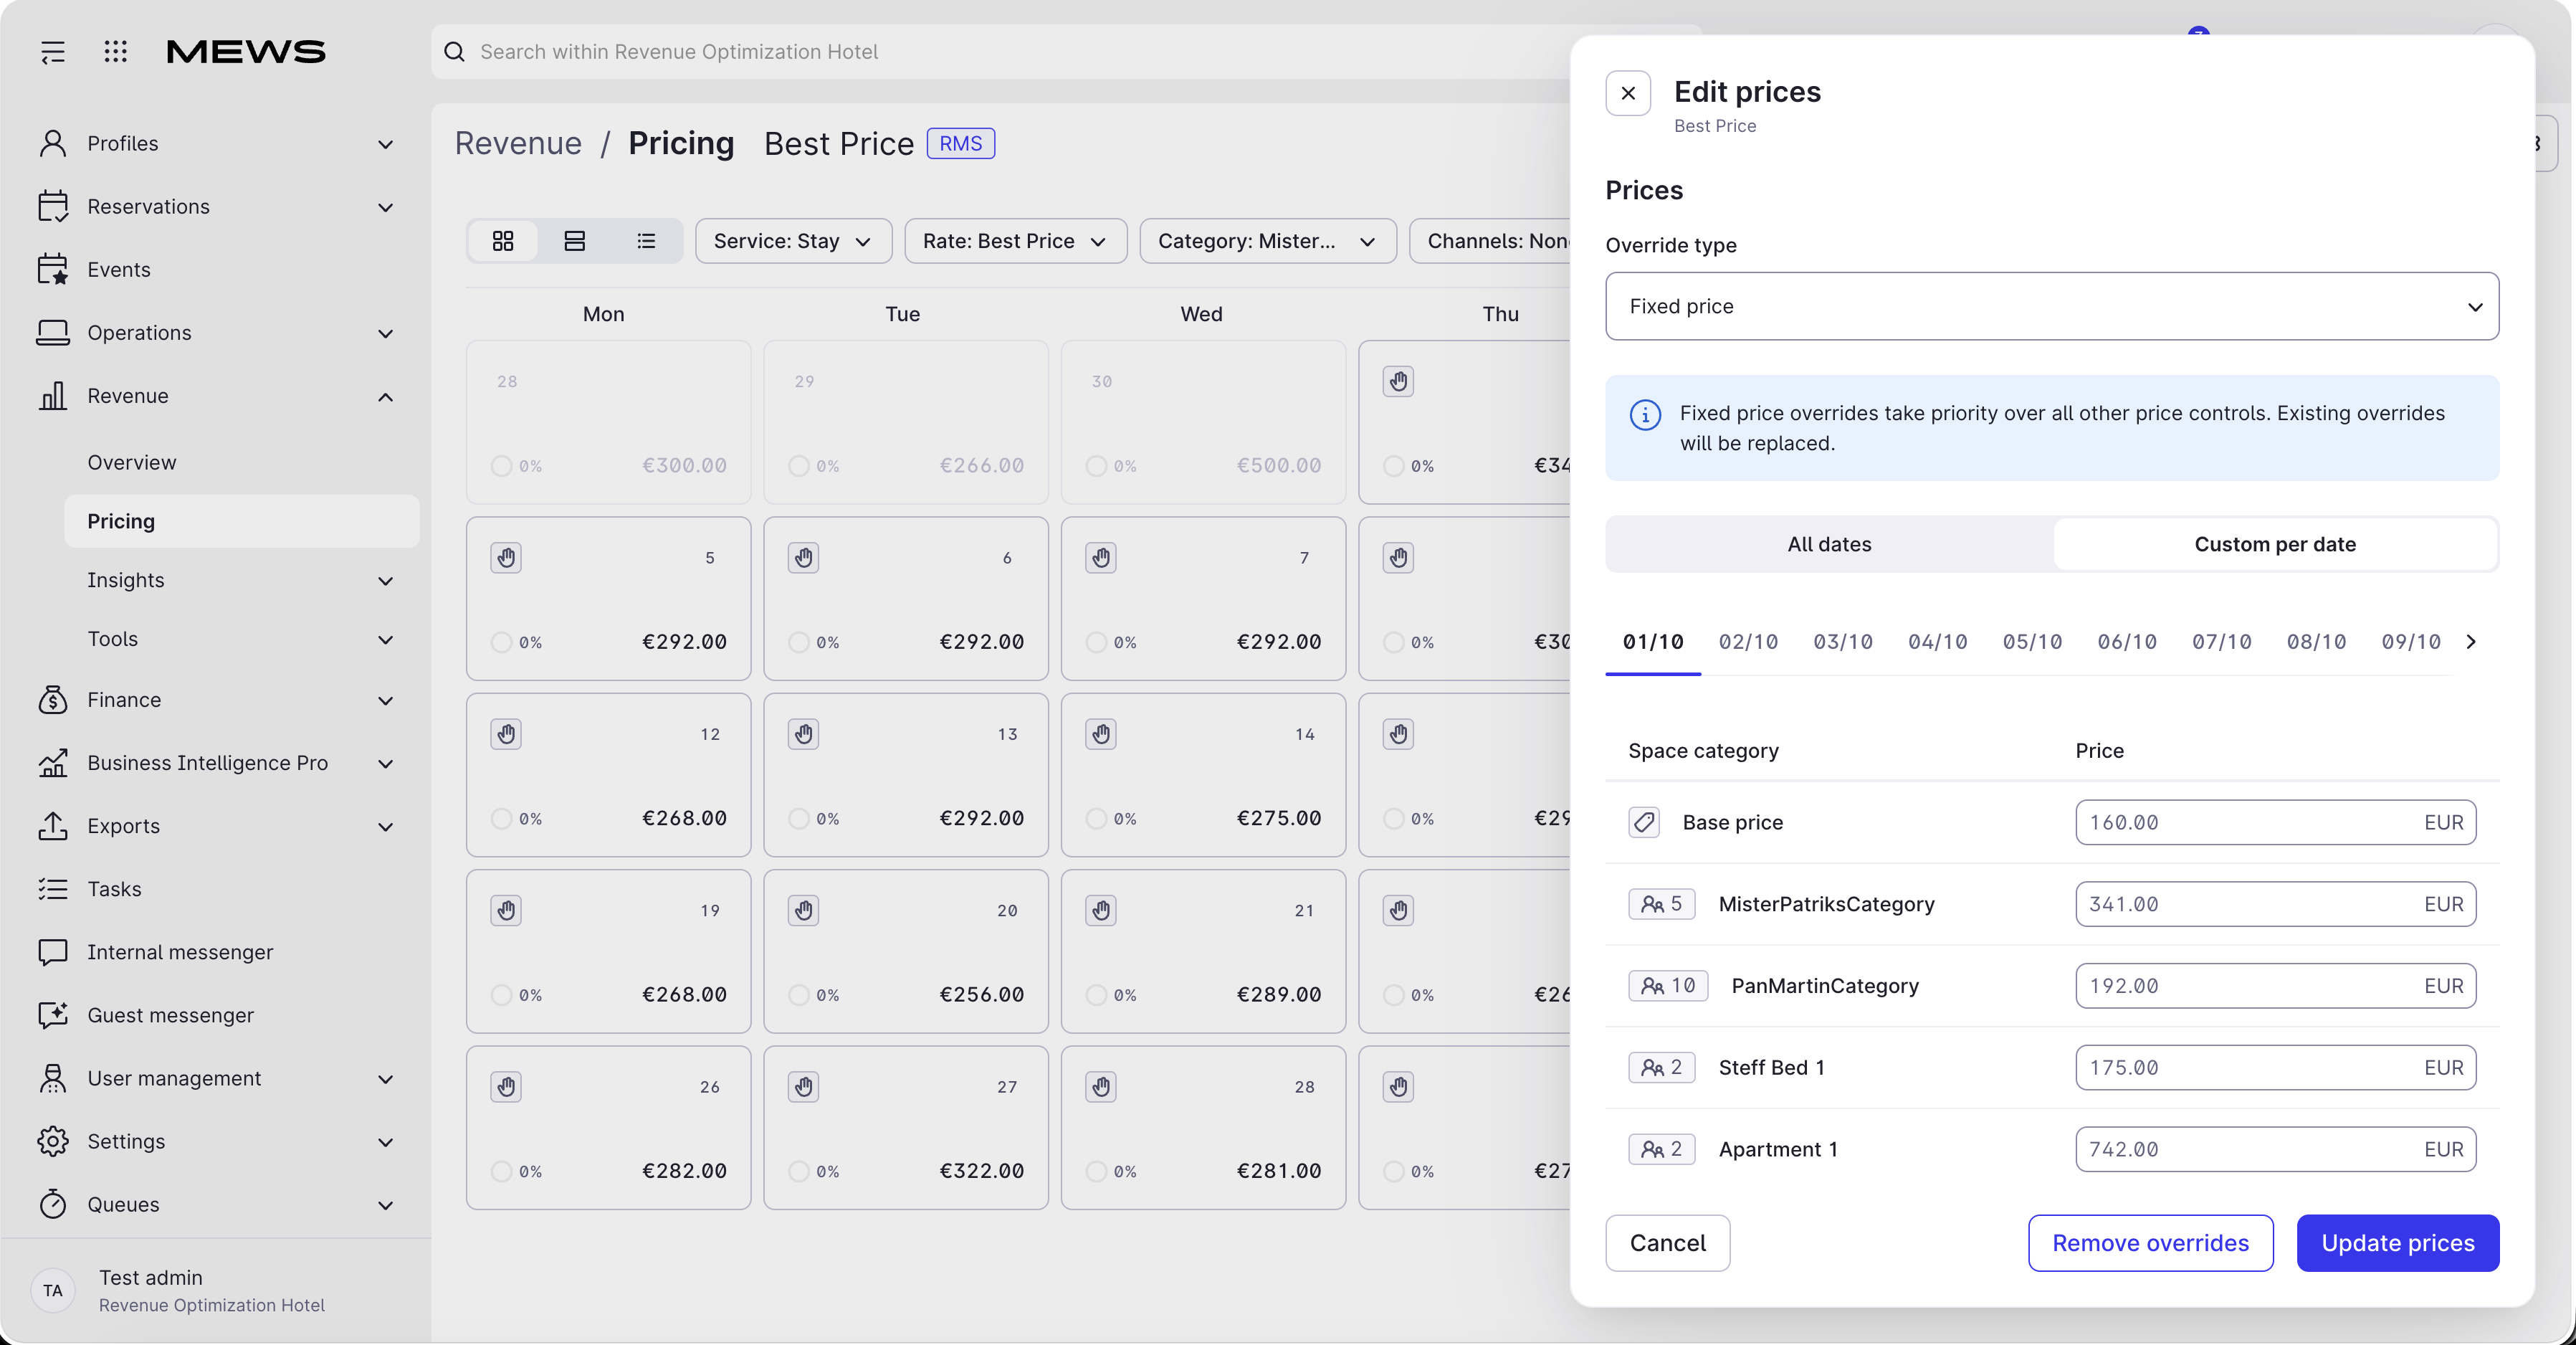Screen dimensions: 2576x1345
Task: Select the 0% radio circle on day 28
Action: (x=1096, y=1171)
